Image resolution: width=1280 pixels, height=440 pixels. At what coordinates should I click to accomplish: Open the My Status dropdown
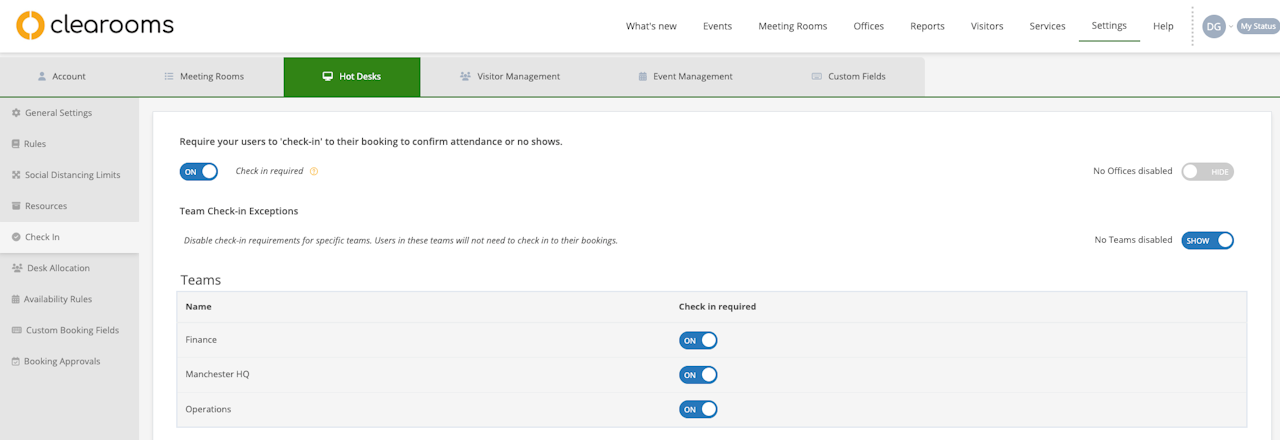1257,27
